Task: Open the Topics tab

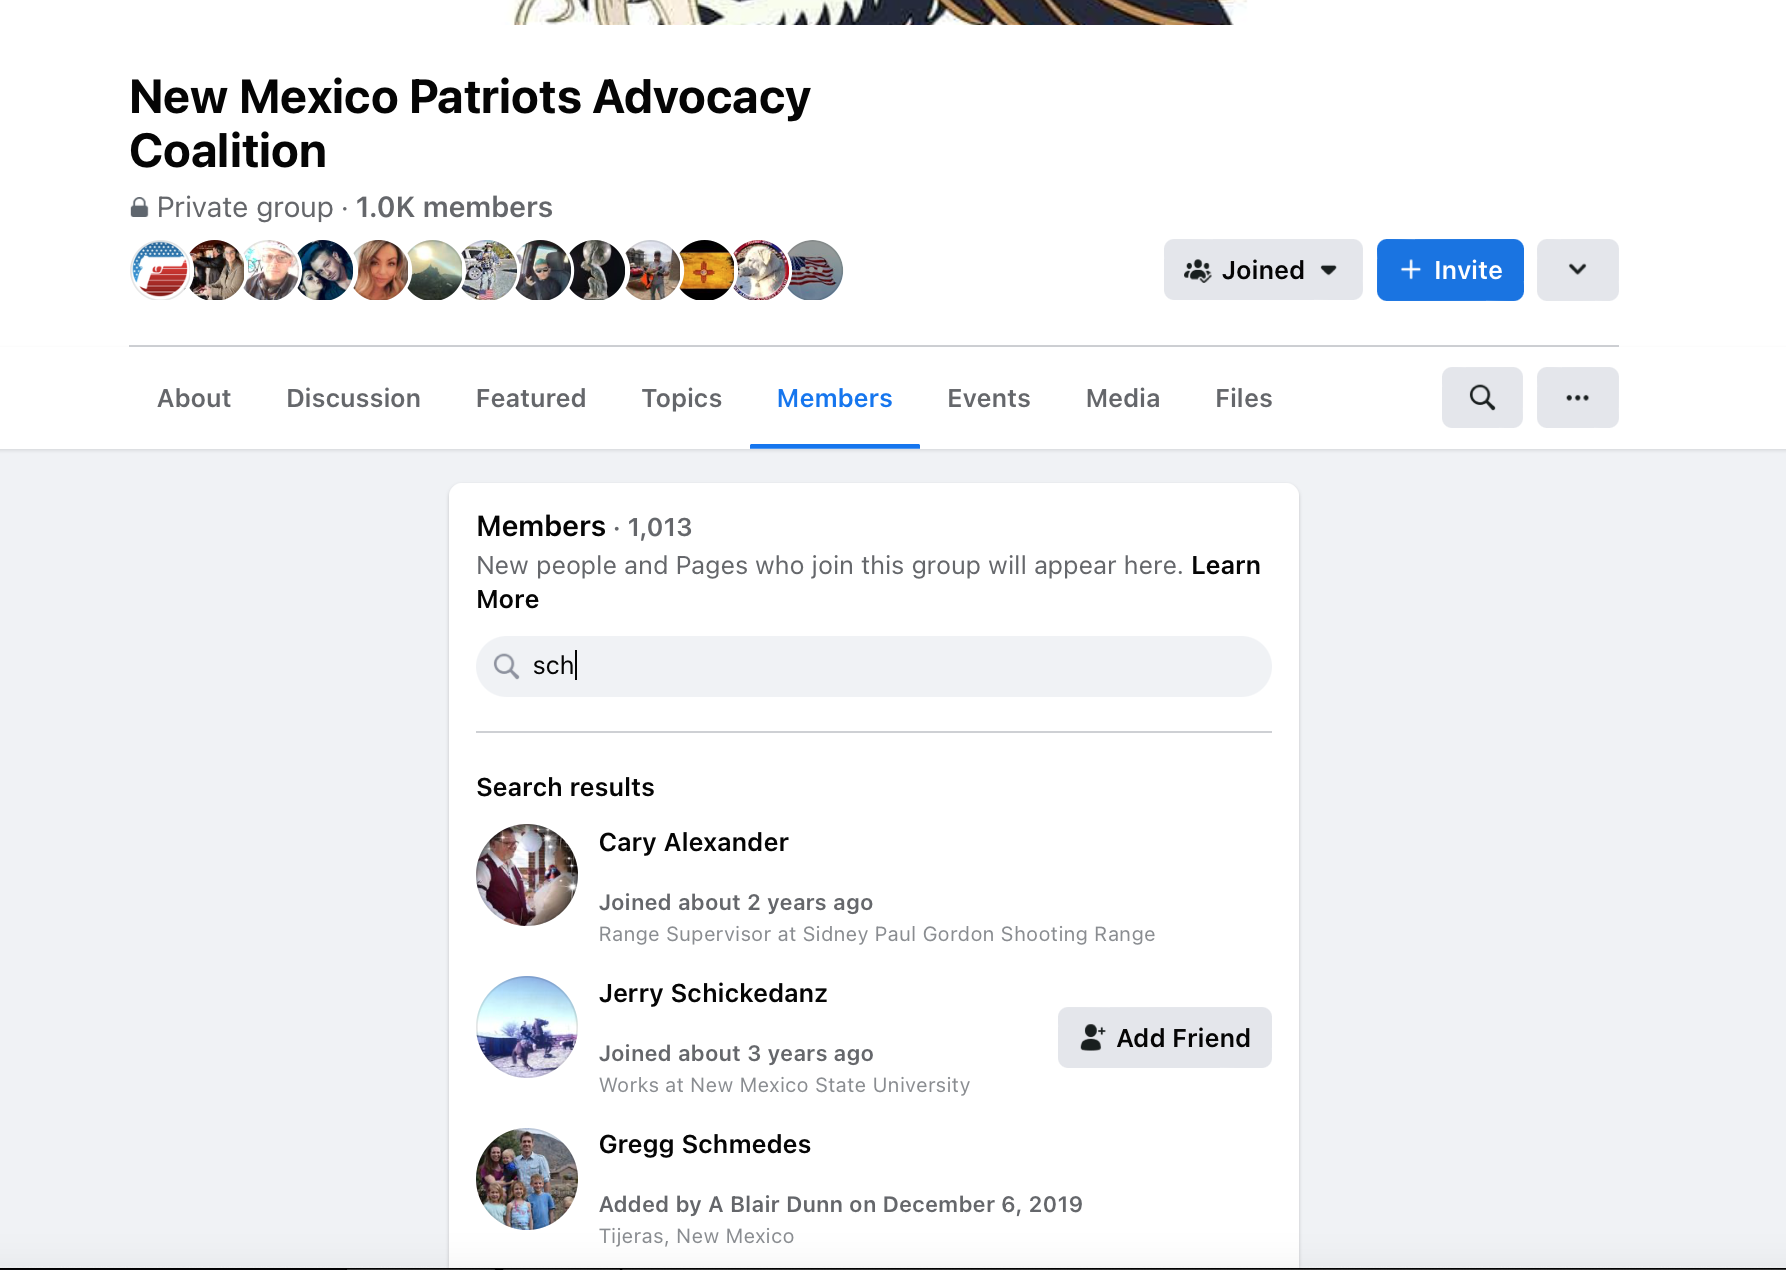Action: (681, 398)
